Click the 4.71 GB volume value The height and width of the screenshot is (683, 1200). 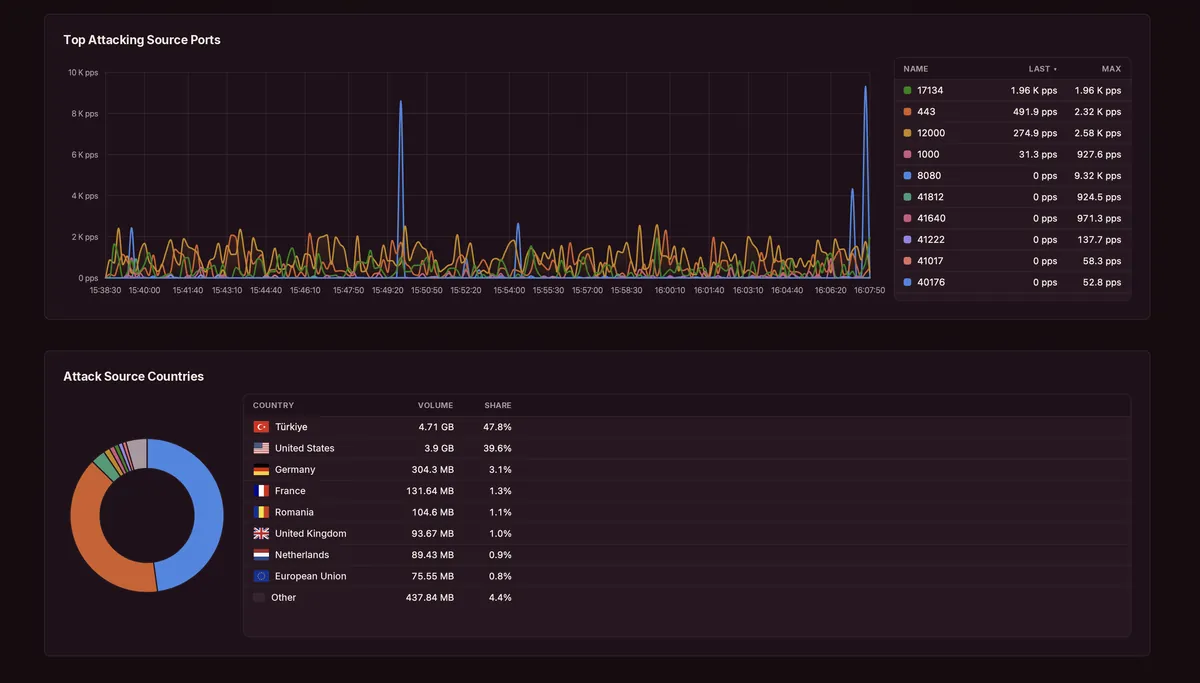point(436,427)
